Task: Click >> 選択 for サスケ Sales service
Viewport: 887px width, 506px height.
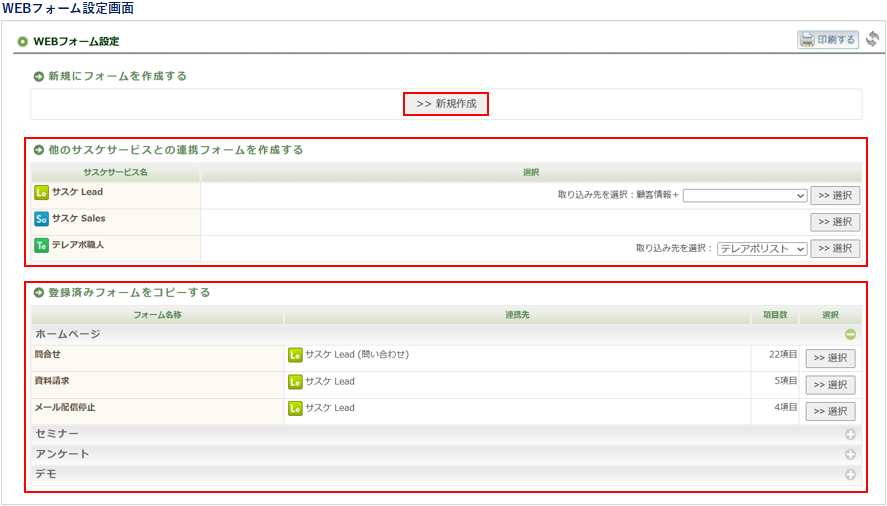Action: click(835, 222)
